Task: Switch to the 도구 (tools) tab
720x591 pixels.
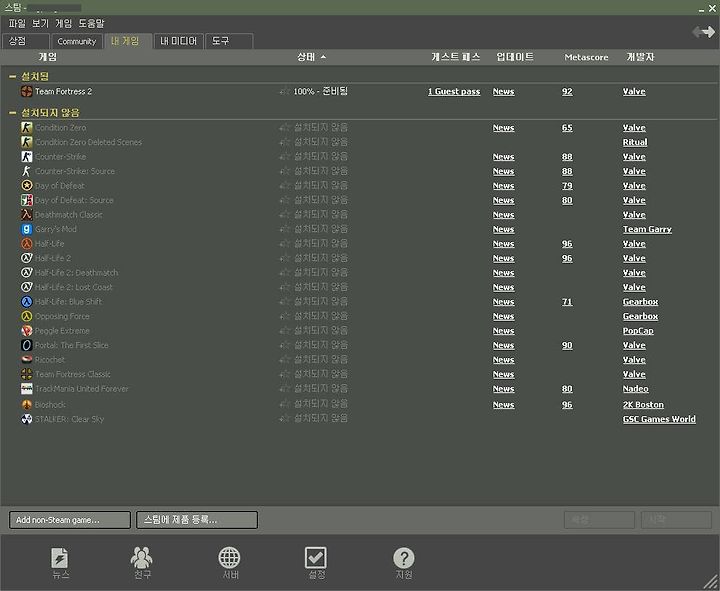Action: tap(229, 41)
